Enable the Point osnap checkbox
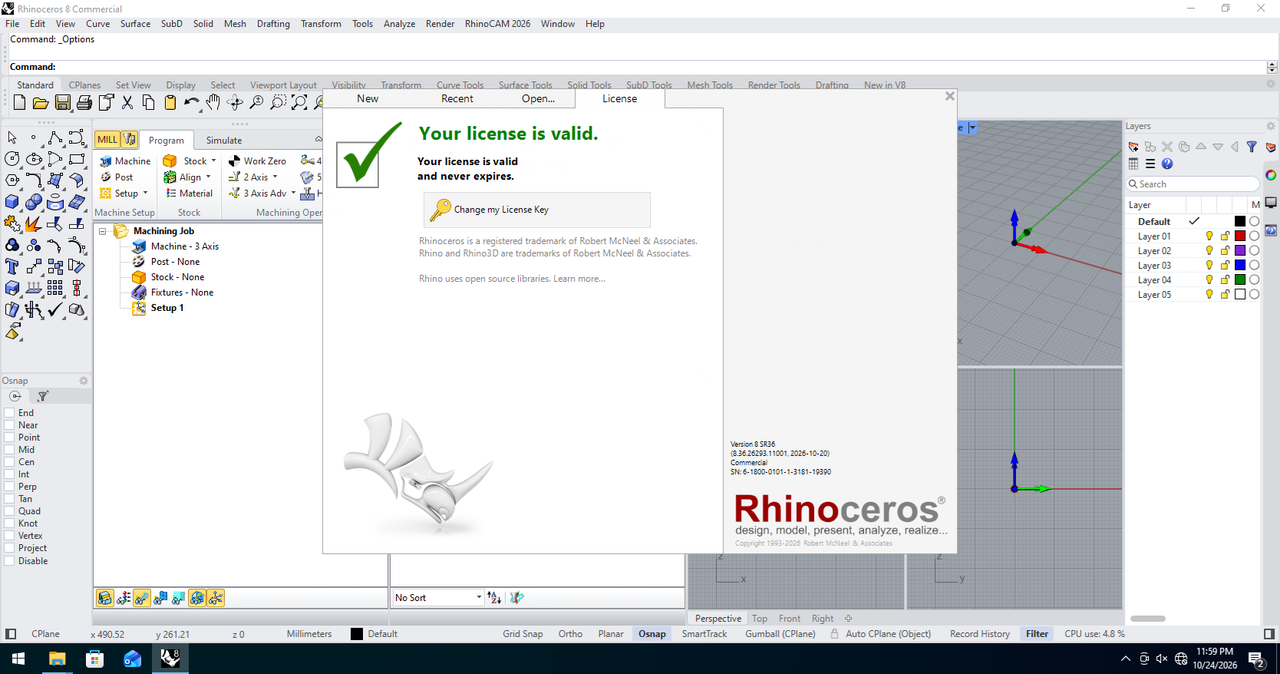Image resolution: width=1280 pixels, height=674 pixels. (x=10, y=438)
